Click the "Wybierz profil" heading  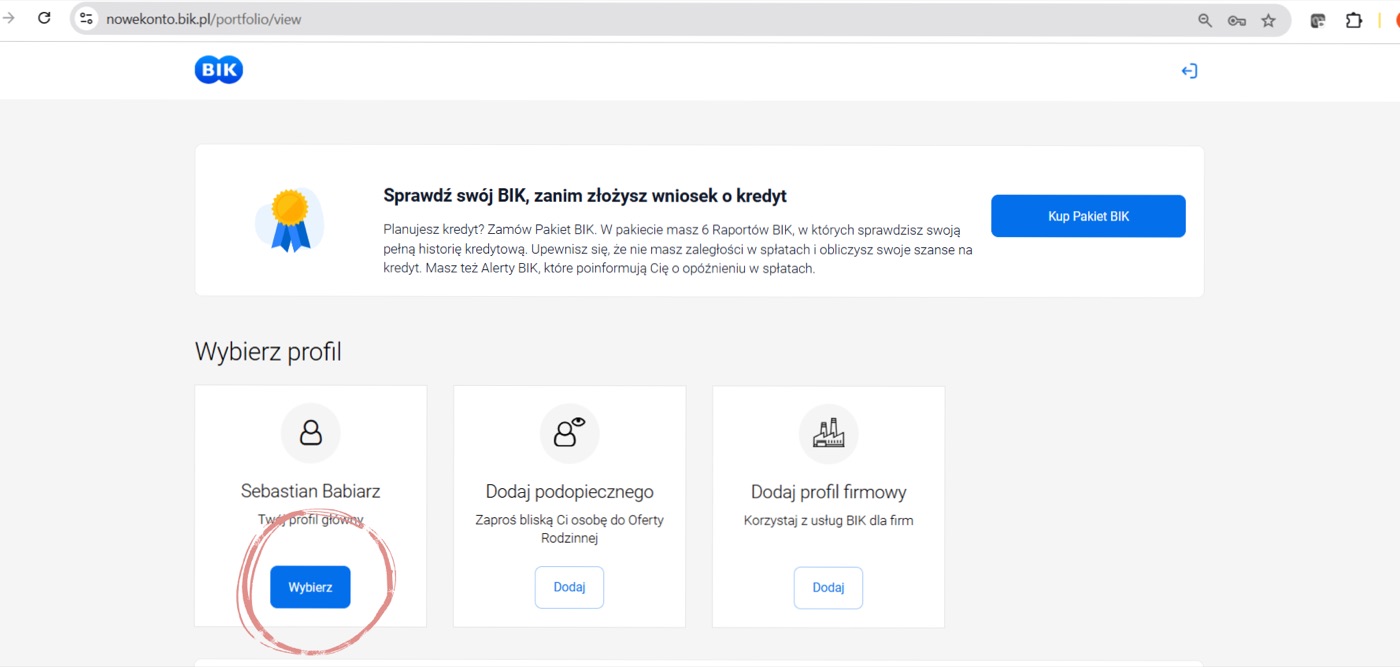pos(268,352)
